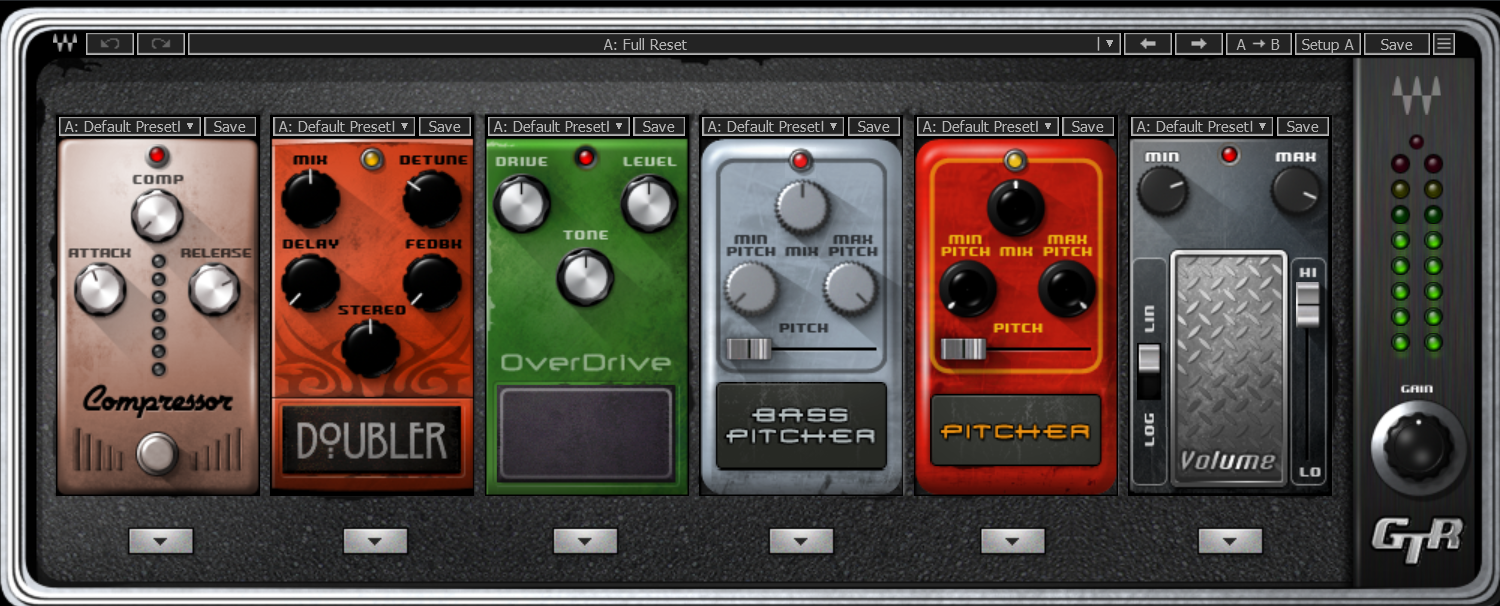The width and height of the screenshot is (1500, 606).
Task: Click the Compressor RELEASE knob
Action: 215,289
